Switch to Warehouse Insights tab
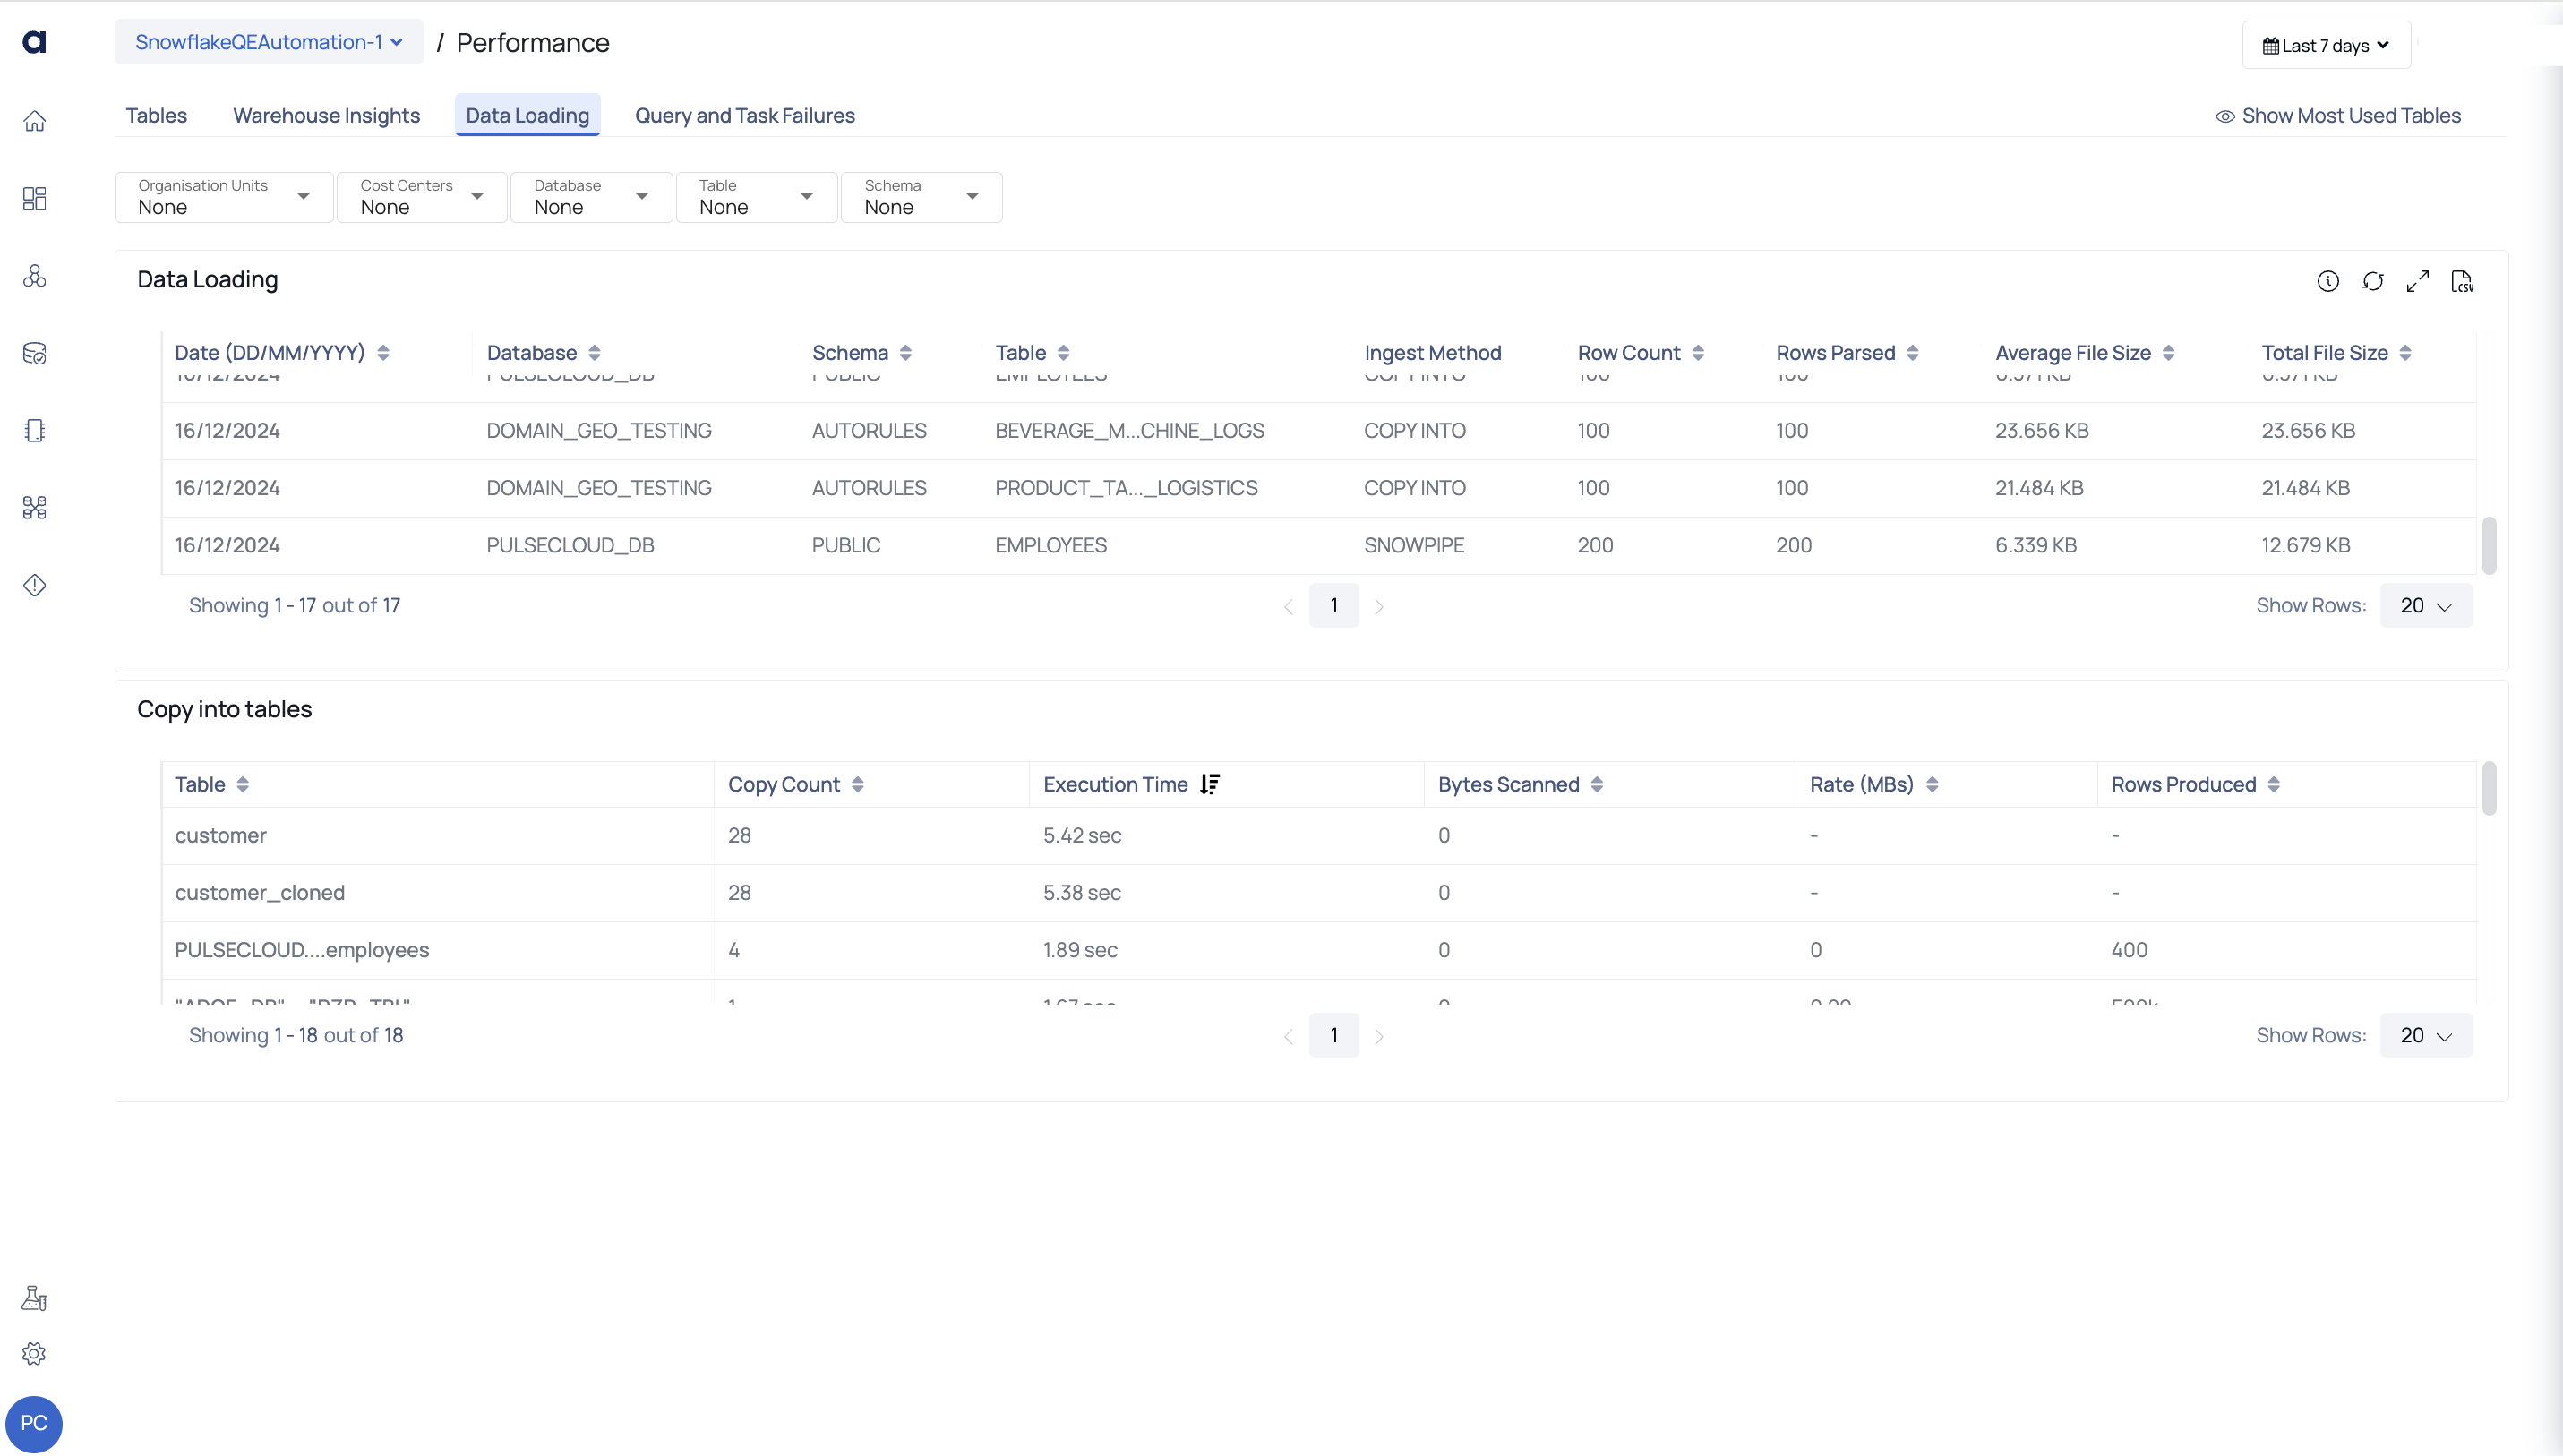 [326, 116]
